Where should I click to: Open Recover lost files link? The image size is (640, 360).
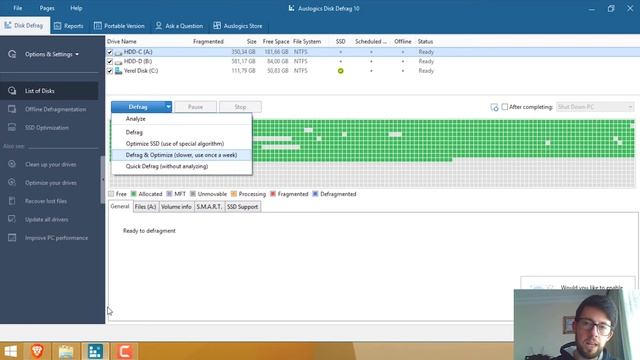pyautogui.click(x=46, y=201)
